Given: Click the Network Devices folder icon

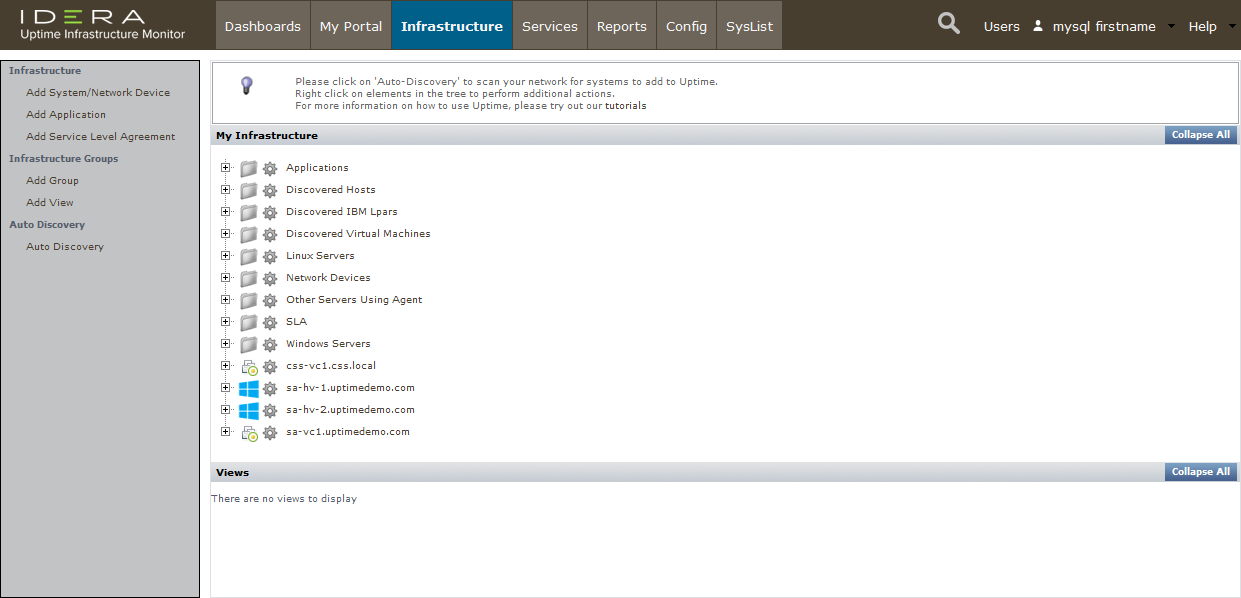Looking at the screenshot, I should (x=249, y=278).
